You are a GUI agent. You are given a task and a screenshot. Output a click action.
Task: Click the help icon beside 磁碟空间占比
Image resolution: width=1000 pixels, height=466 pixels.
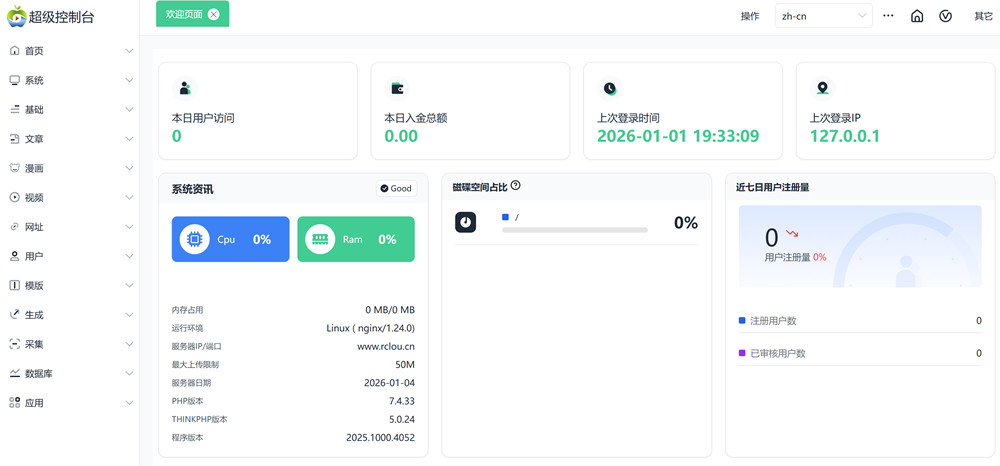tap(516, 186)
